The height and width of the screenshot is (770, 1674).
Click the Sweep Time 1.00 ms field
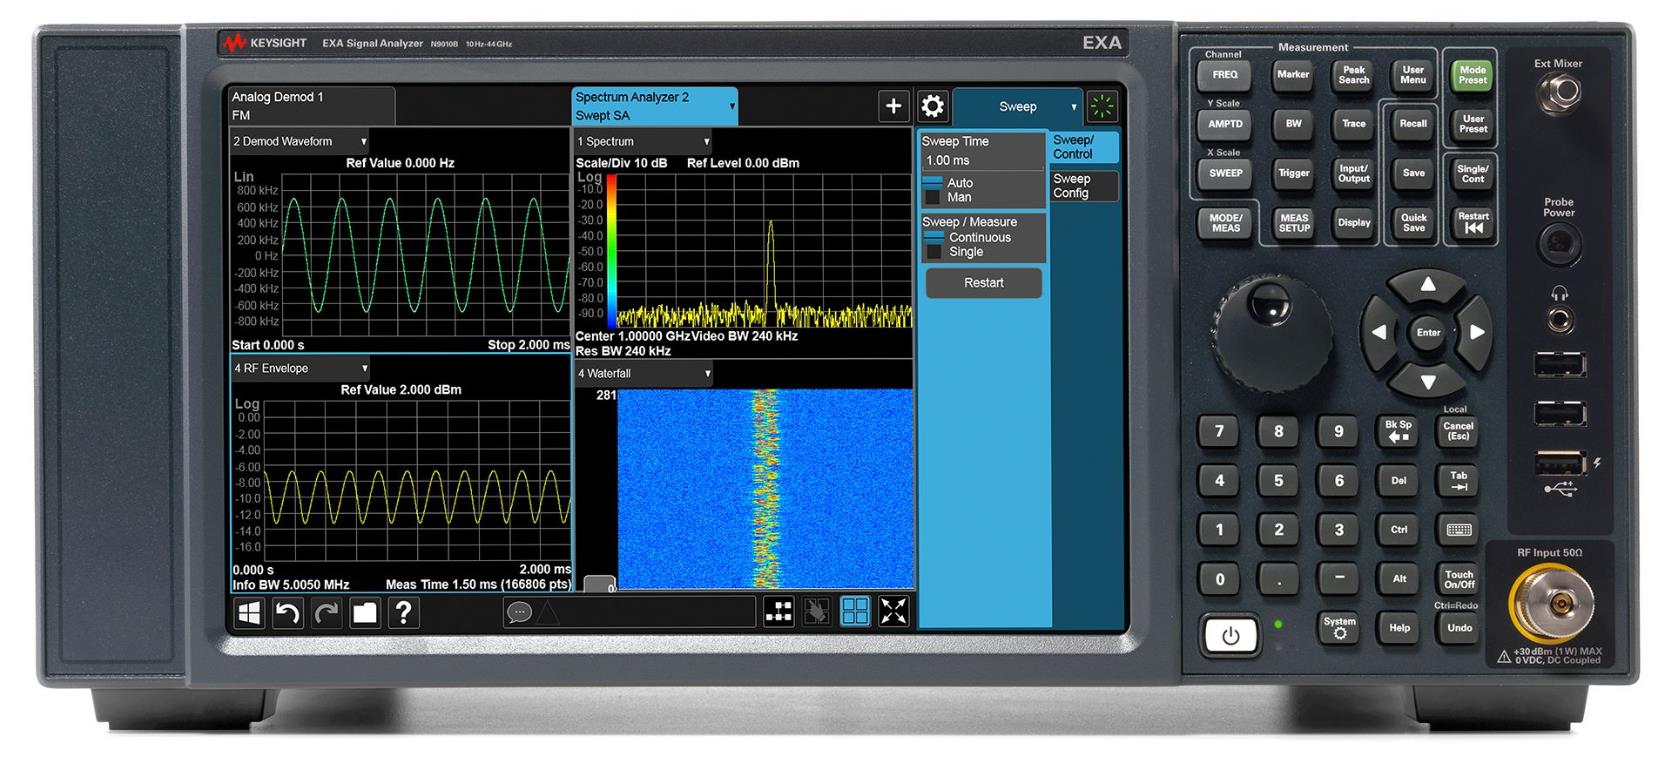(980, 161)
